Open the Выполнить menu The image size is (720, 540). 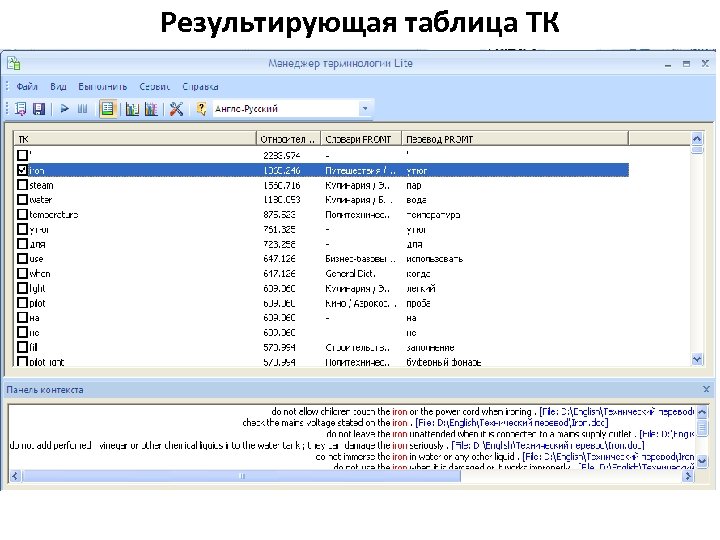click(102, 86)
